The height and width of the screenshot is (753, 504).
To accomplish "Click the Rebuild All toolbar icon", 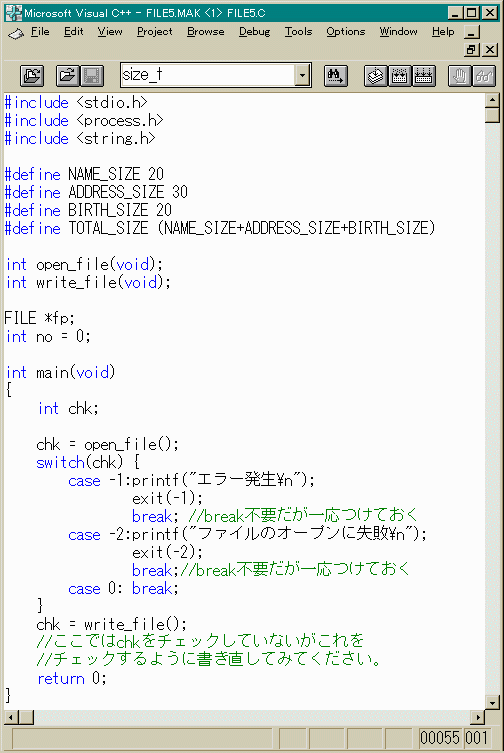I will pos(423,75).
